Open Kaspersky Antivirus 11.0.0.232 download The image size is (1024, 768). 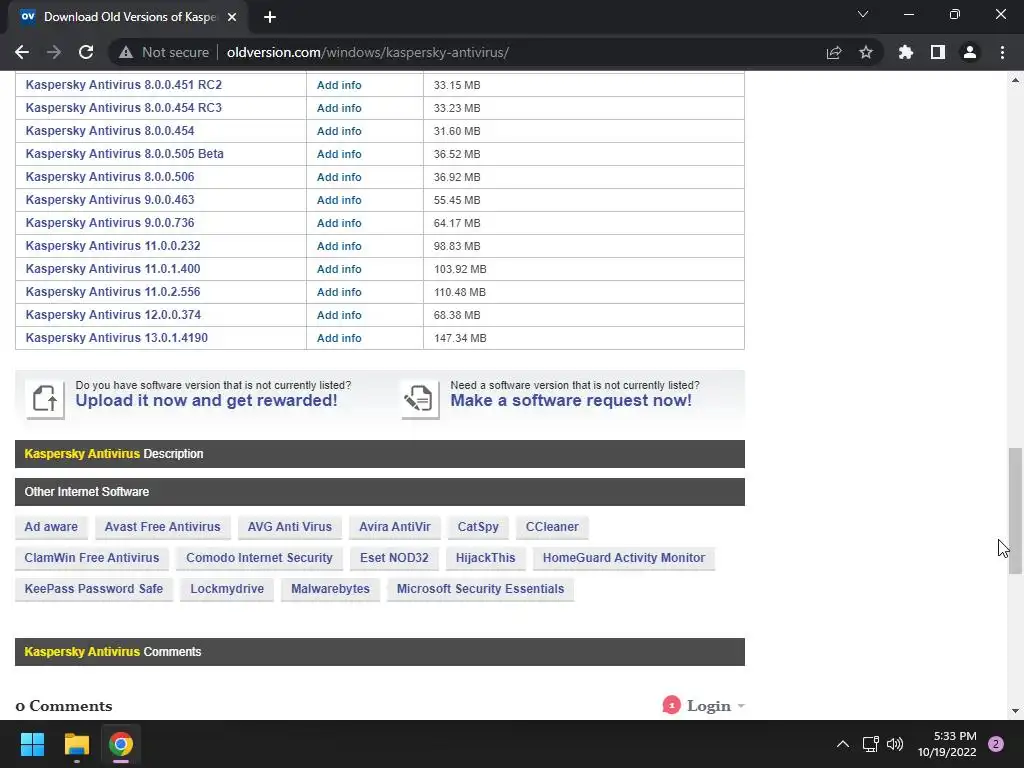click(113, 246)
